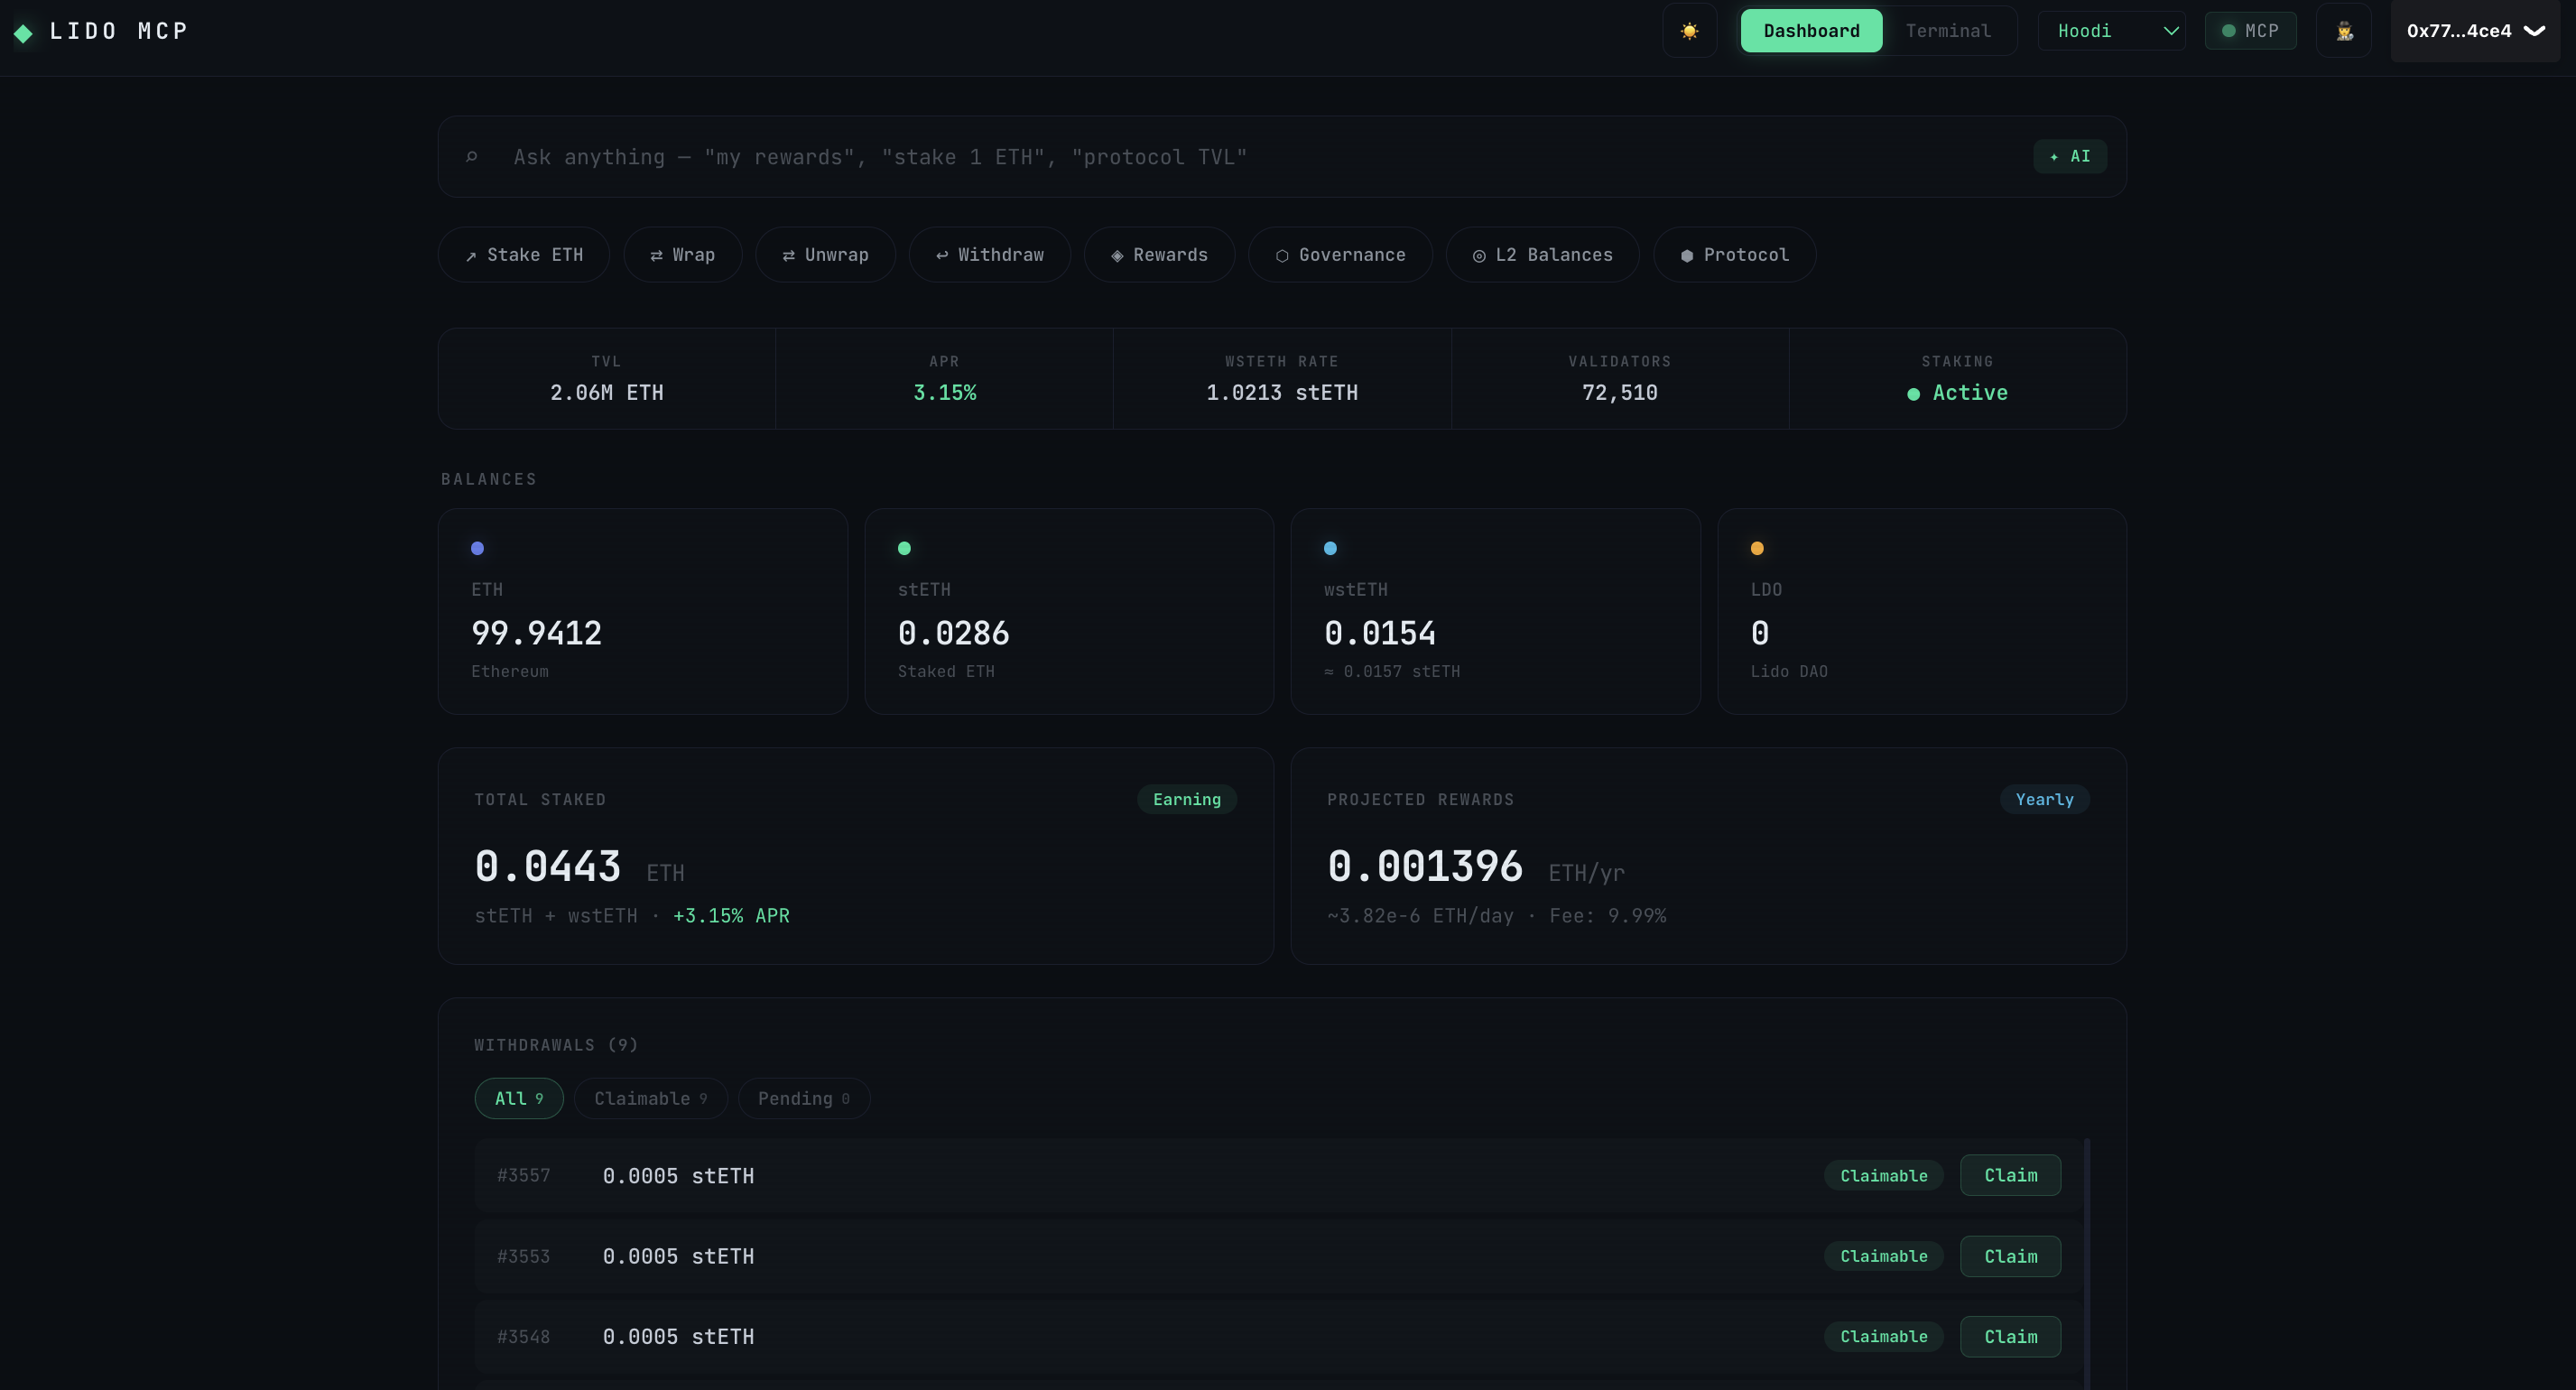Click the purple dot on ETH card
The image size is (2576, 1390).
point(477,548)
